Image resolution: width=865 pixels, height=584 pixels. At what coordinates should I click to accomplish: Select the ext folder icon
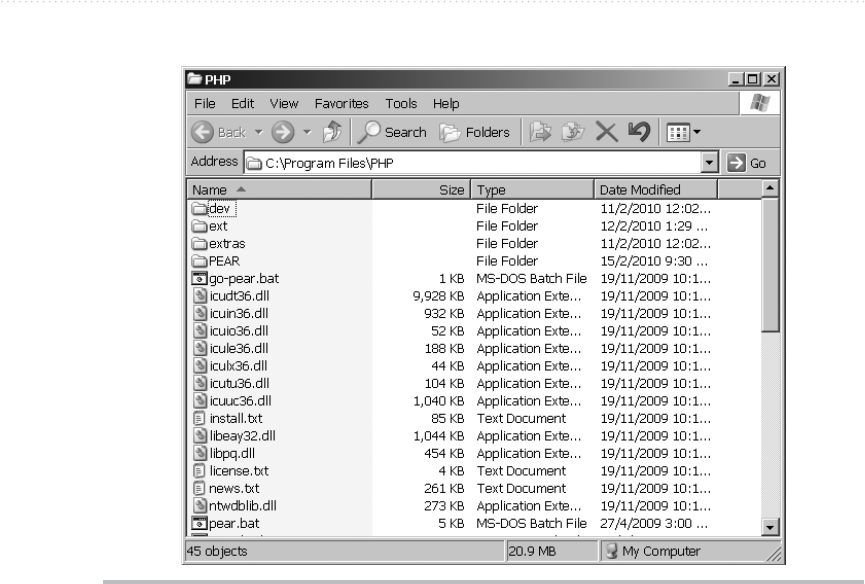[199, 226]
